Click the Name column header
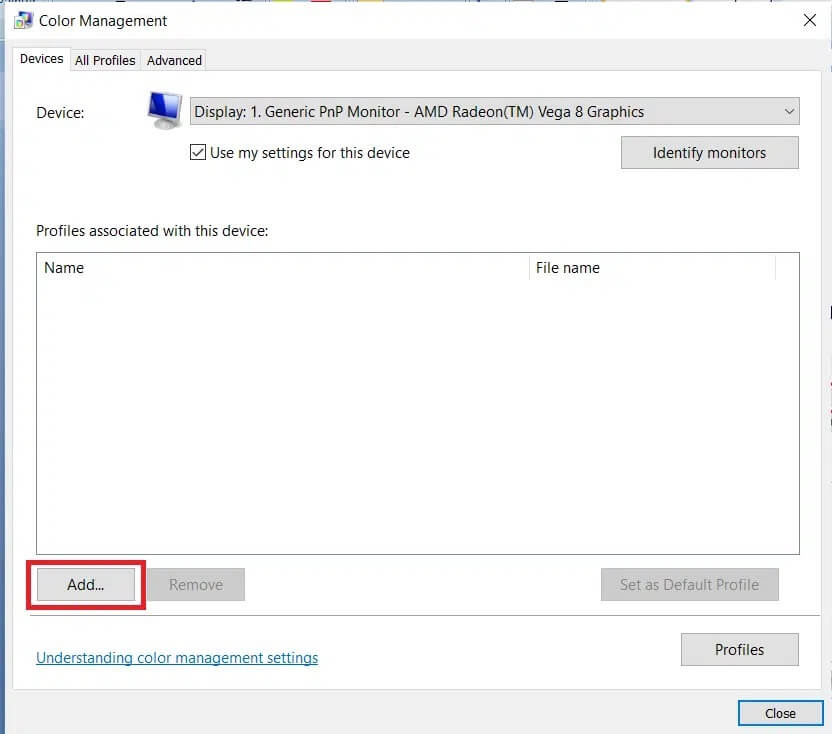 pos(283,268)
